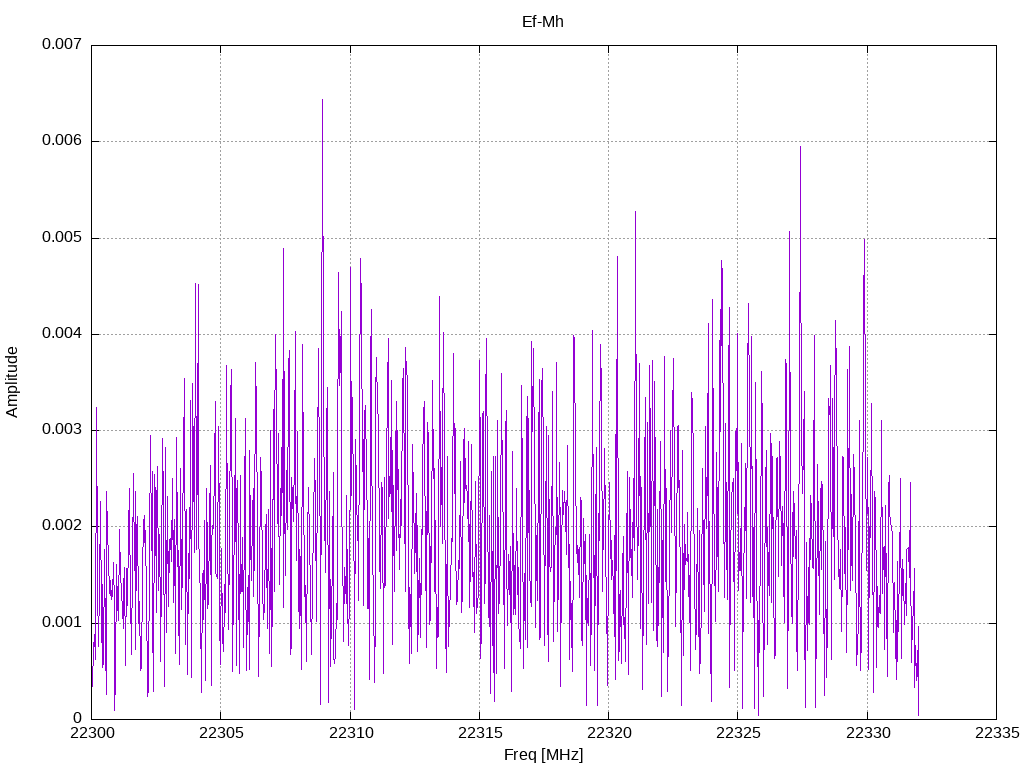Click the y-axis tick value 0.002
1024x768 pixels.
(x=62, y=525)
